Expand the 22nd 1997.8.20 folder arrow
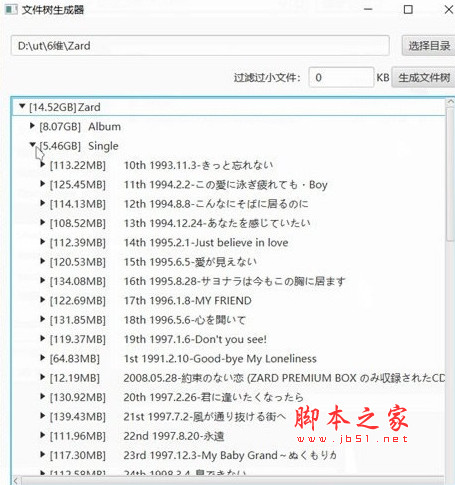Image resolution: width=455 pixels, height=485 pixels. 42,435
